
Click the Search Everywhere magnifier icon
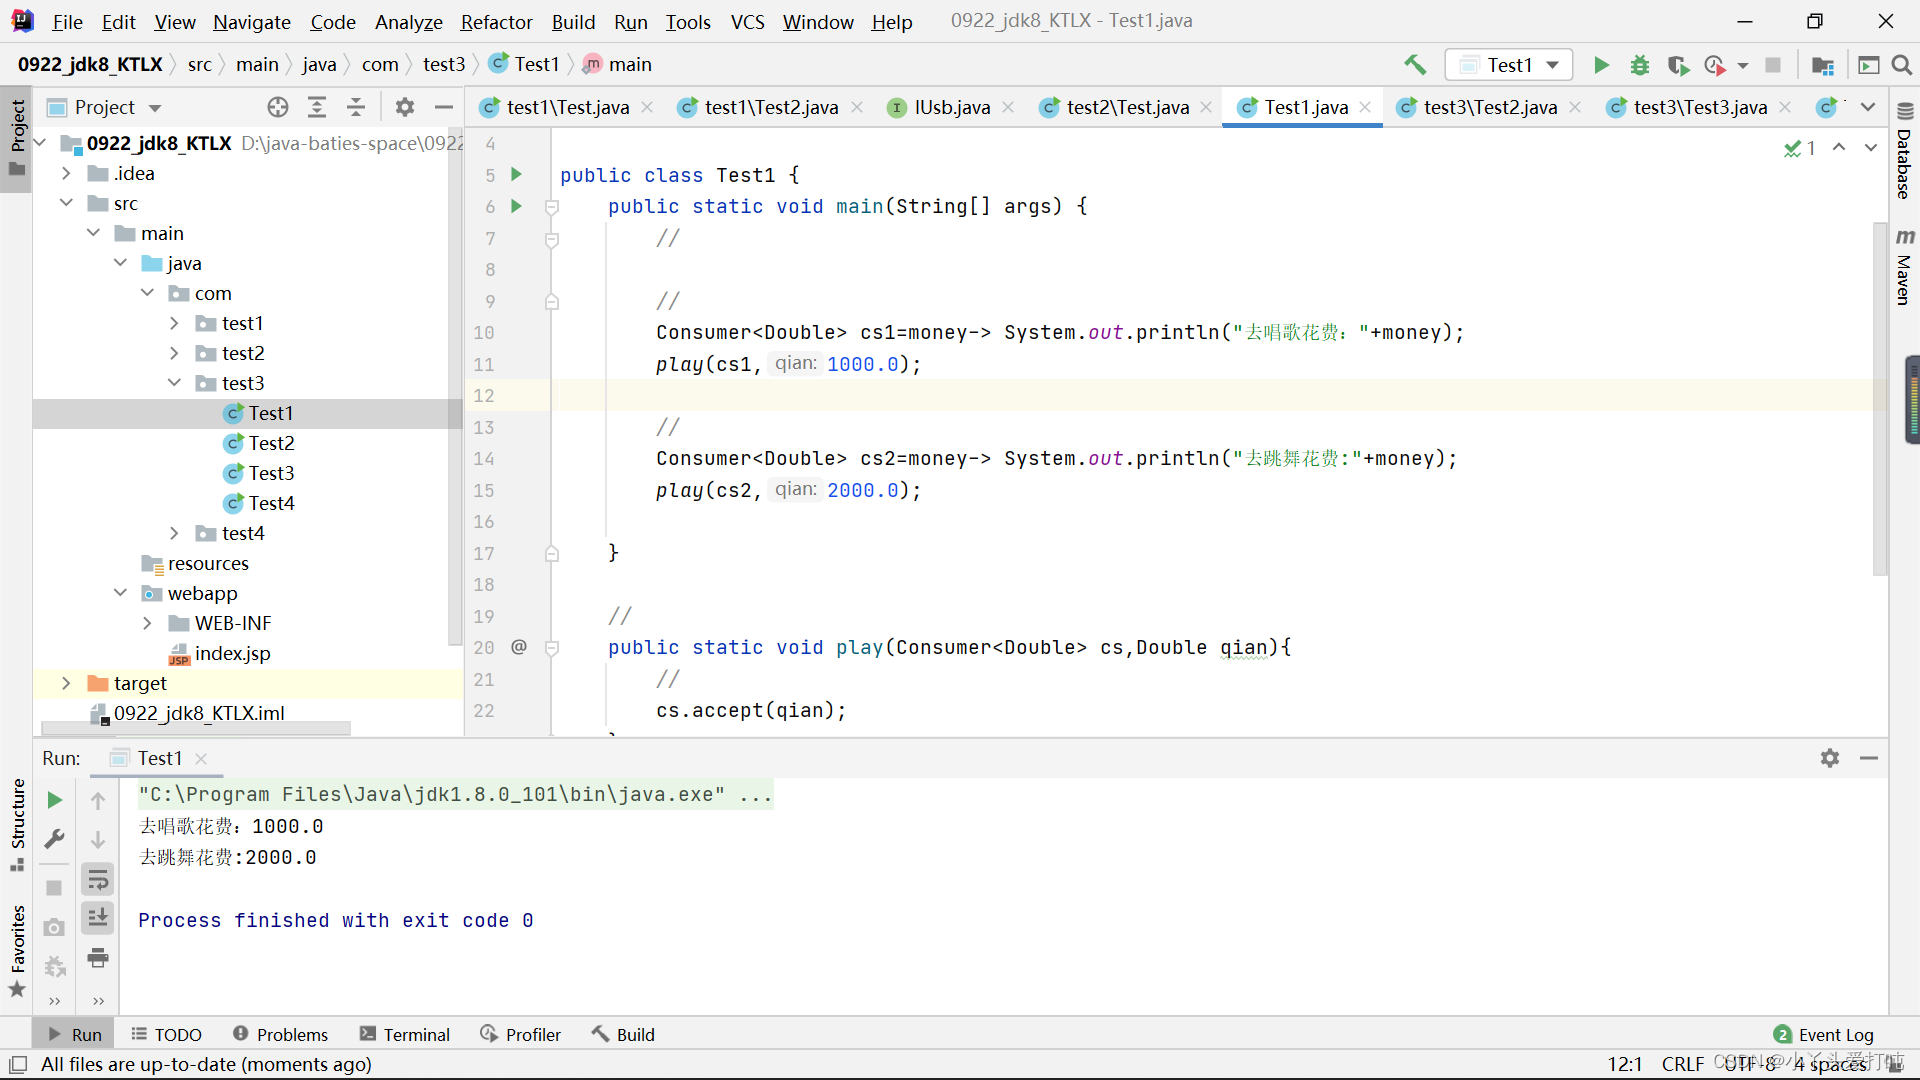click(1902, 65)
